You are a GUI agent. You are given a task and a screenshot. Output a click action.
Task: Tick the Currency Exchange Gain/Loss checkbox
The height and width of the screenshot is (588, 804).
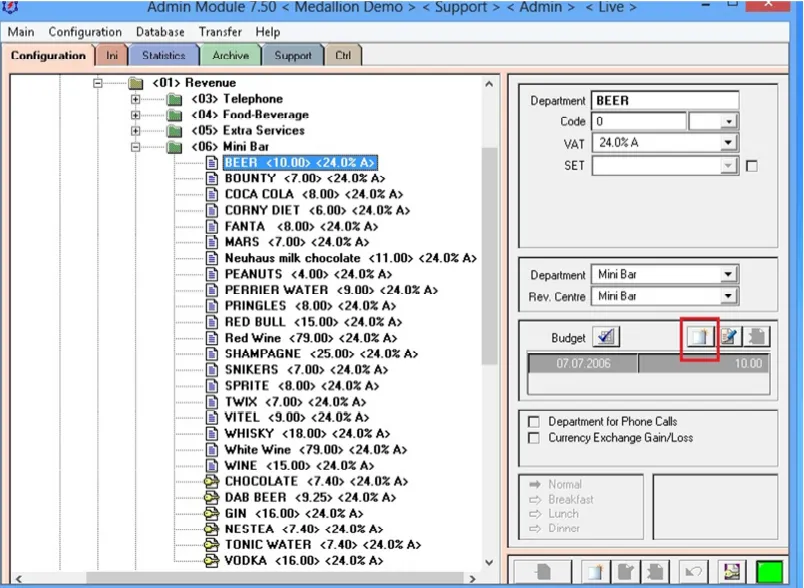[x=534, y=438]
